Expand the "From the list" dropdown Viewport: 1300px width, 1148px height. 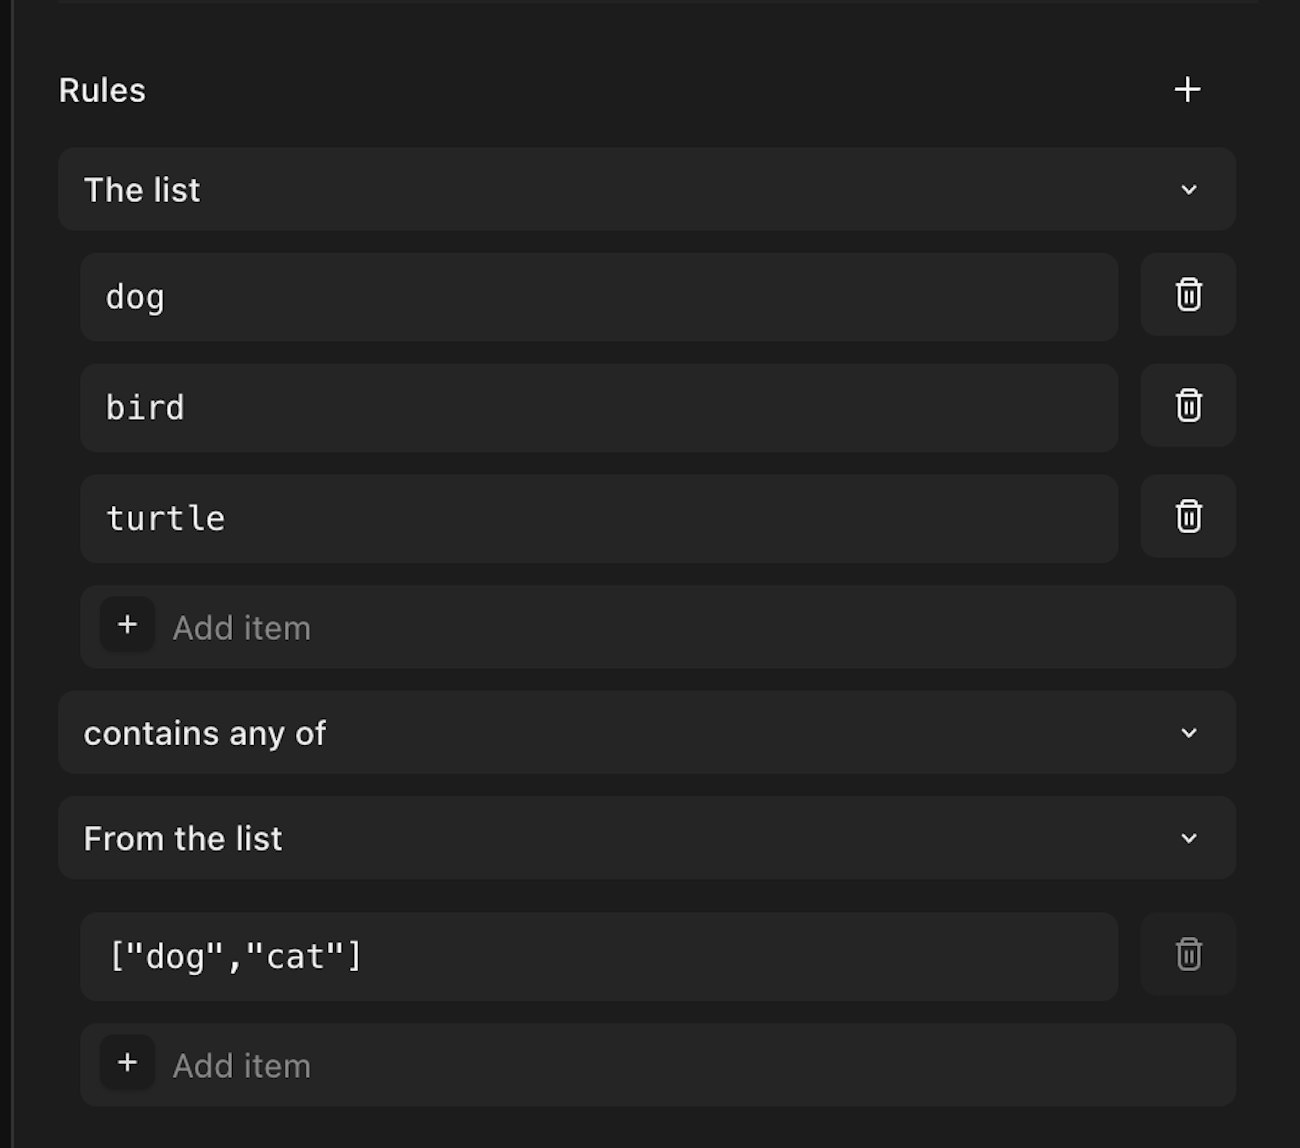coord(646,838)
